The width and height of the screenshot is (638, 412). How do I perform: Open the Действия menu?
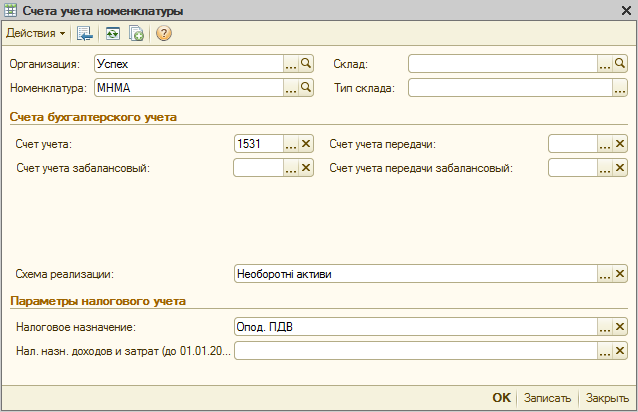(35, 34)
